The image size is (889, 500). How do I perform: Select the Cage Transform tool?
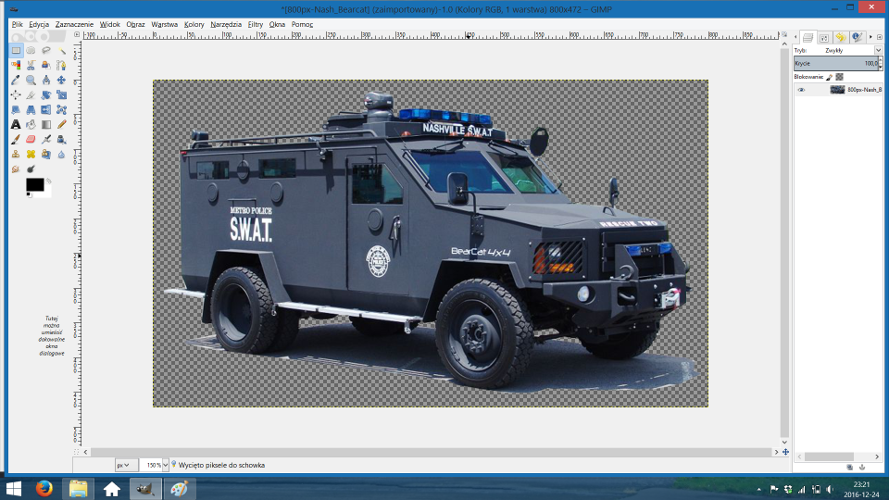point(61,109)
